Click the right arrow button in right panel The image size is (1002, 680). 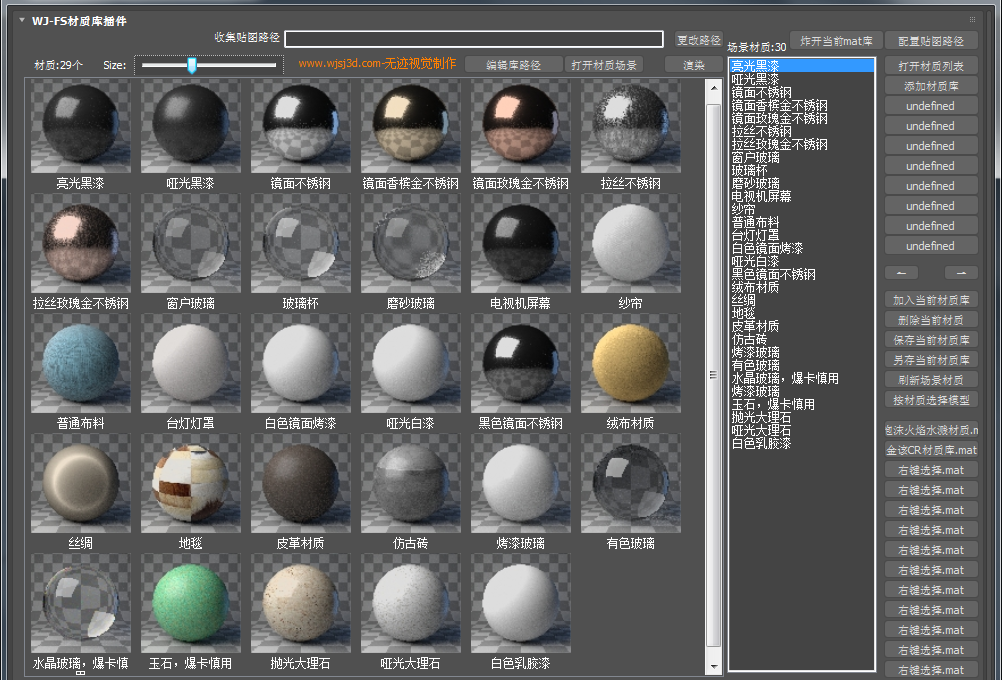pyautogui.click(x=961, y=273)
